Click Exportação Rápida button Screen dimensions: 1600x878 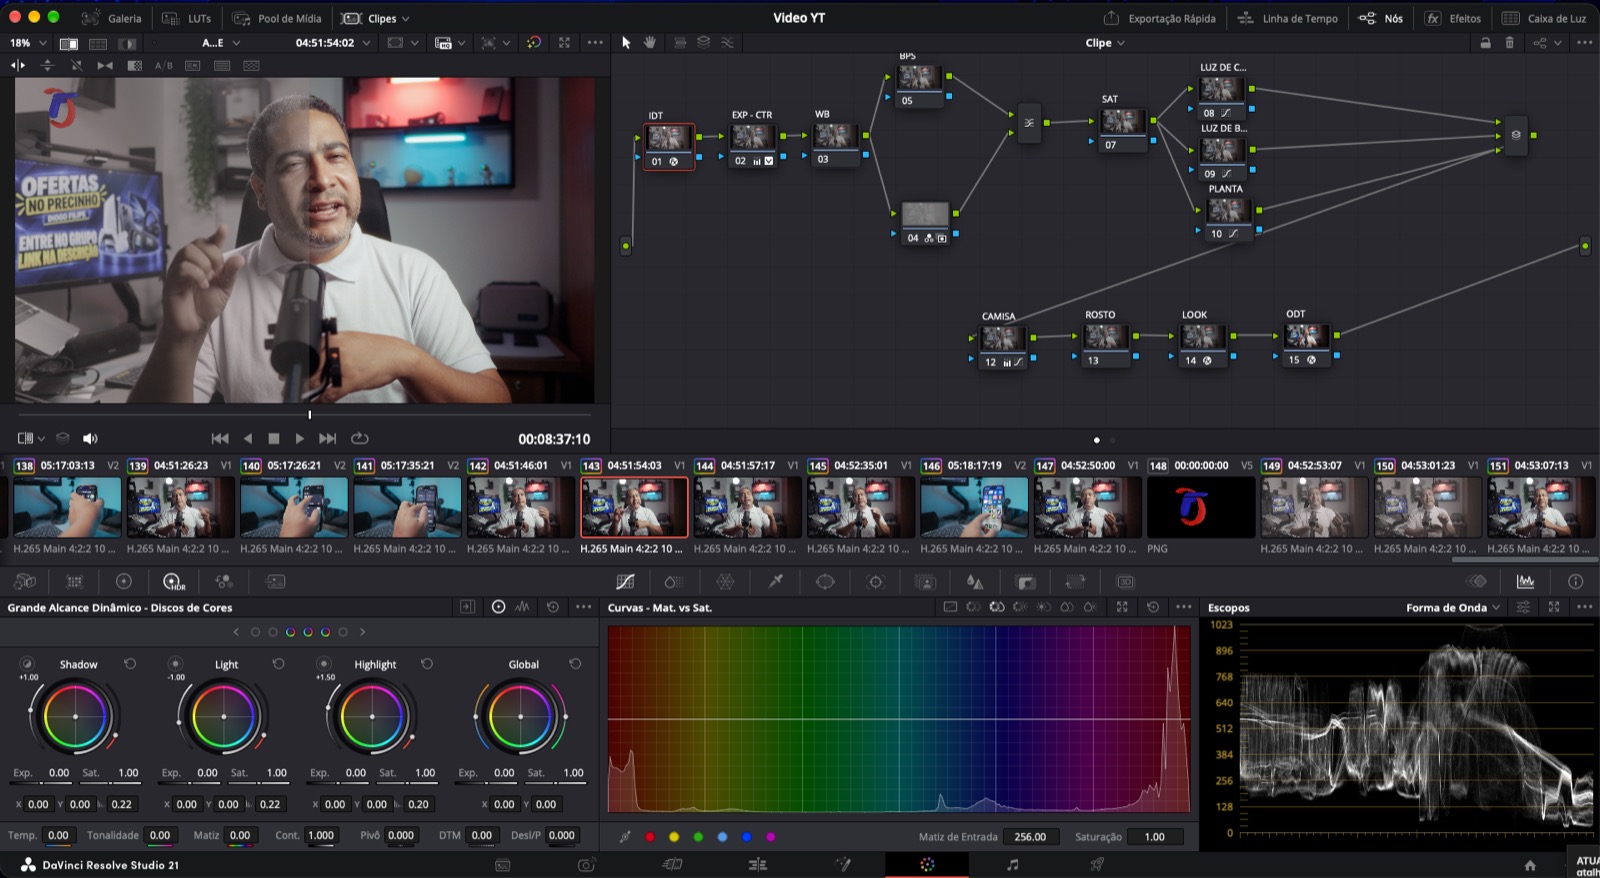pyautogui.click(x=1160, y=18)
